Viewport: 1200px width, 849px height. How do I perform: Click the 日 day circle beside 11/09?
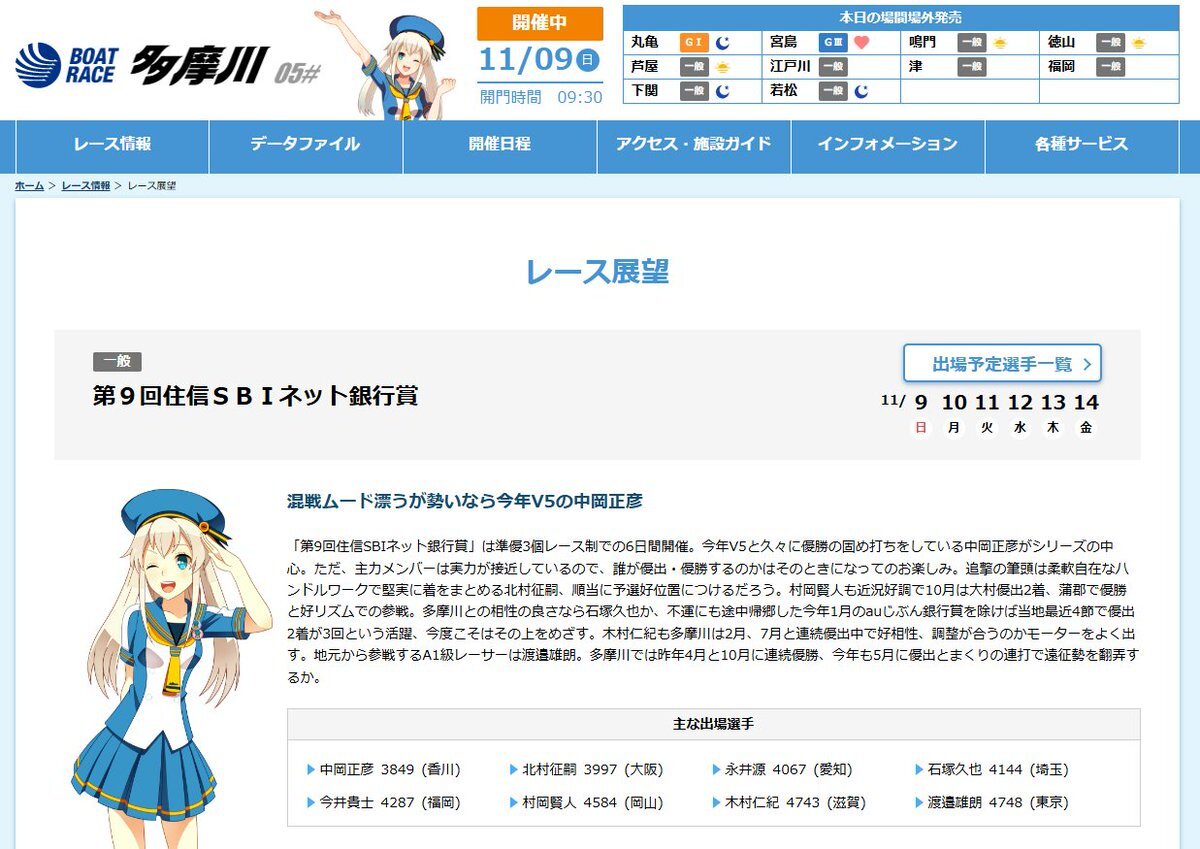[x=588, y=61]
